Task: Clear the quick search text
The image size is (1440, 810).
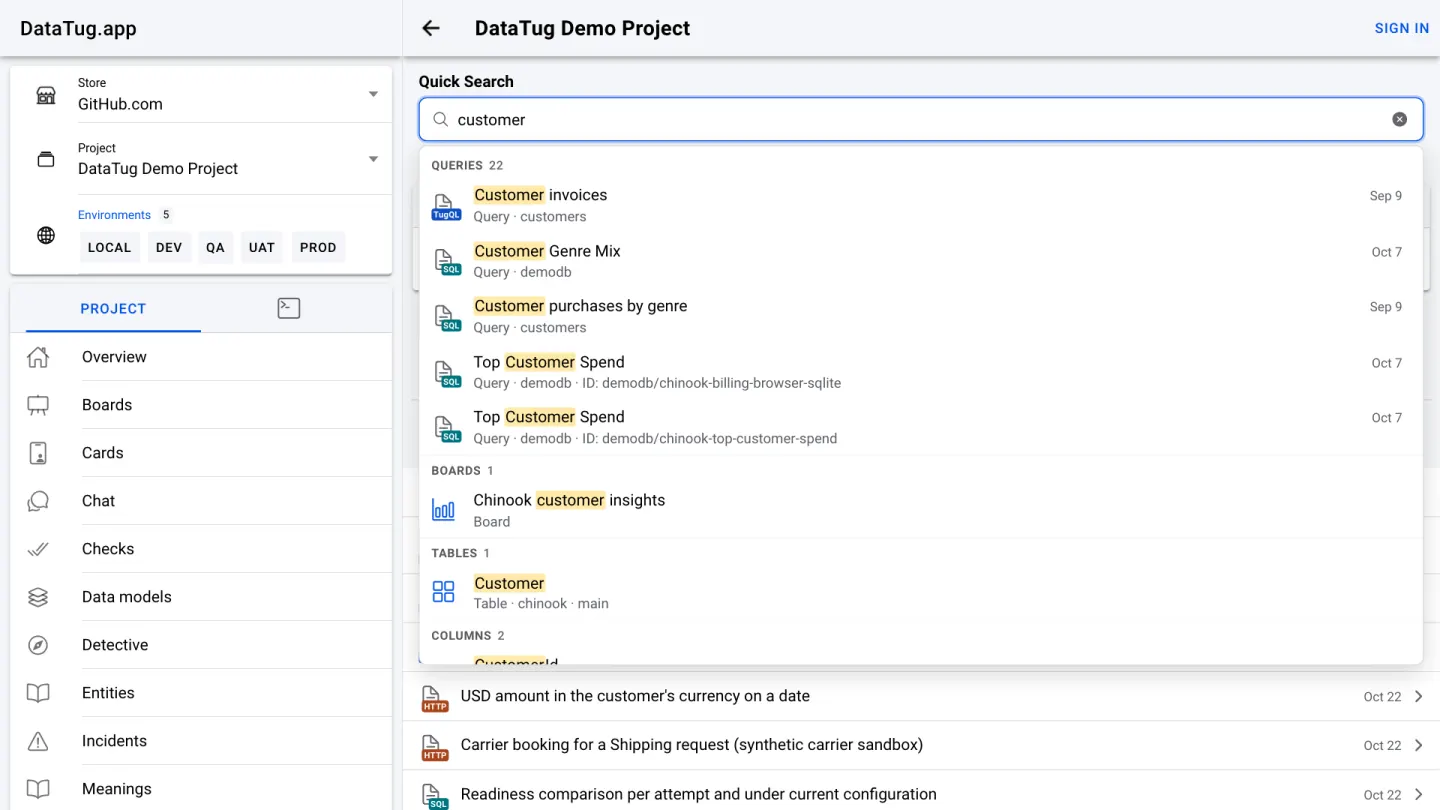Action: (x=1400, y=119)
